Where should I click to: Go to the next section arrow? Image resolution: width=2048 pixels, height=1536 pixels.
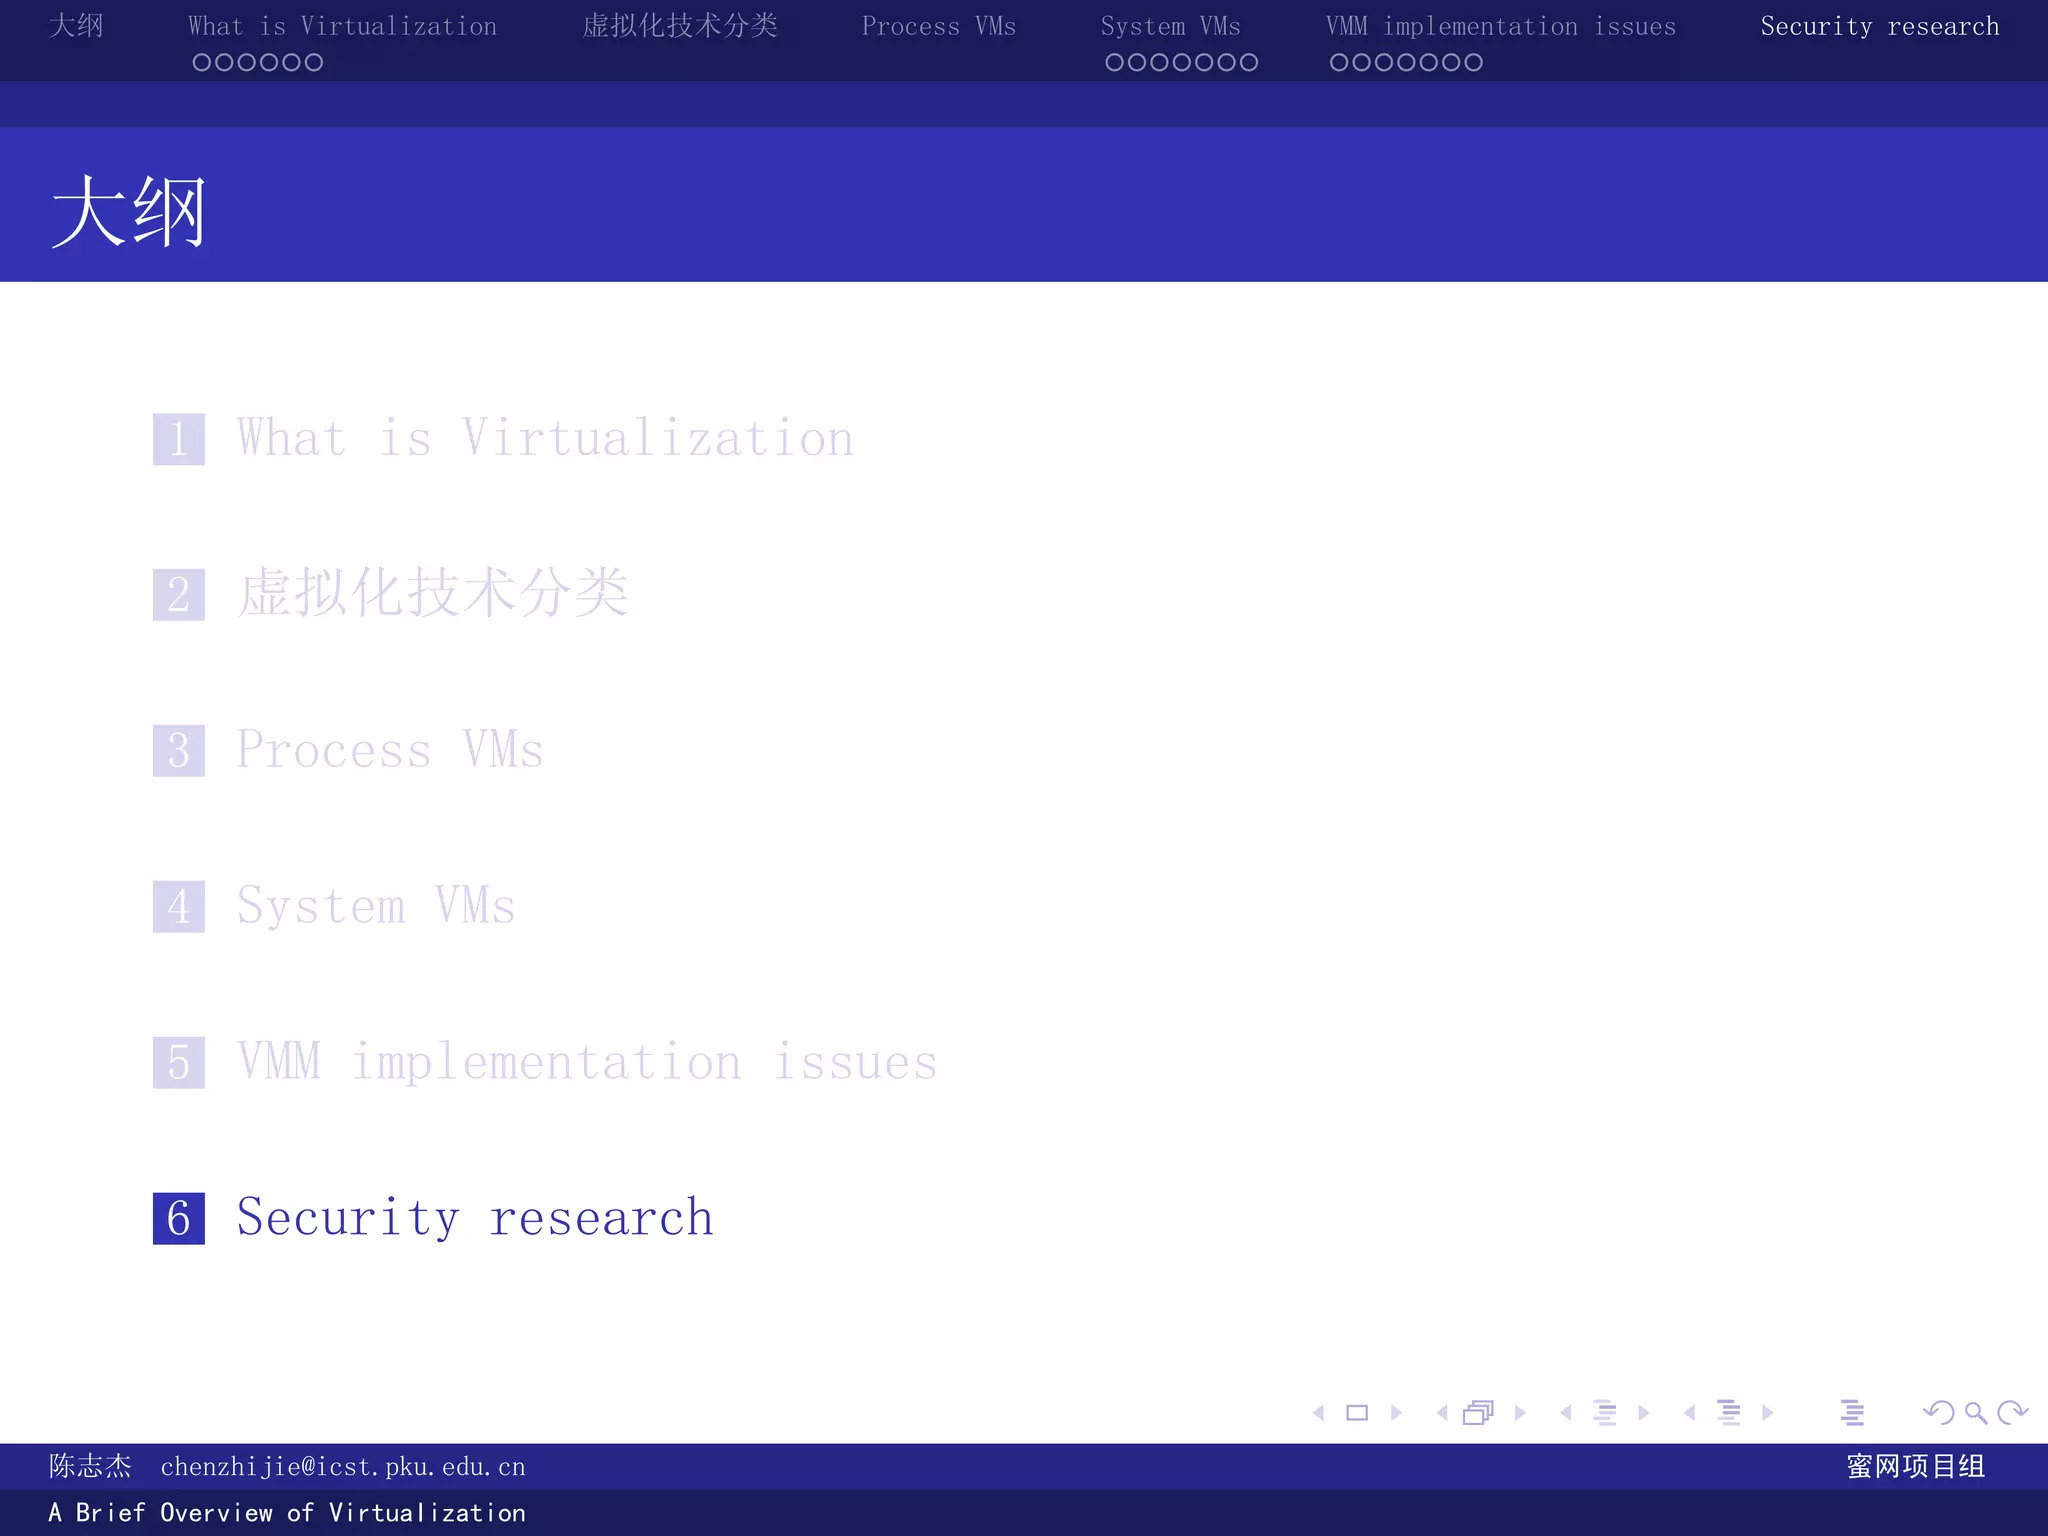1767,1413
